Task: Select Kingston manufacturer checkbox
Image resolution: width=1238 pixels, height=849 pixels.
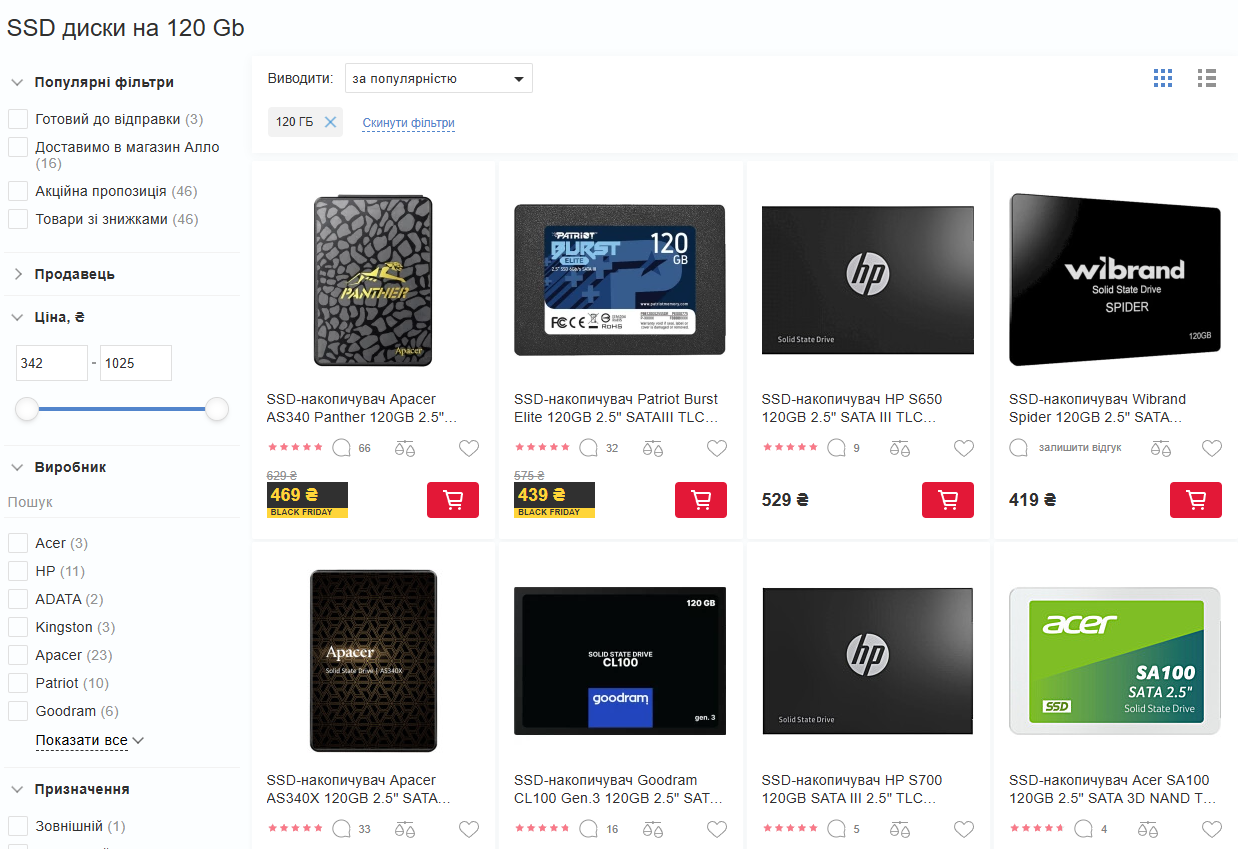Action: coord(18,627)
